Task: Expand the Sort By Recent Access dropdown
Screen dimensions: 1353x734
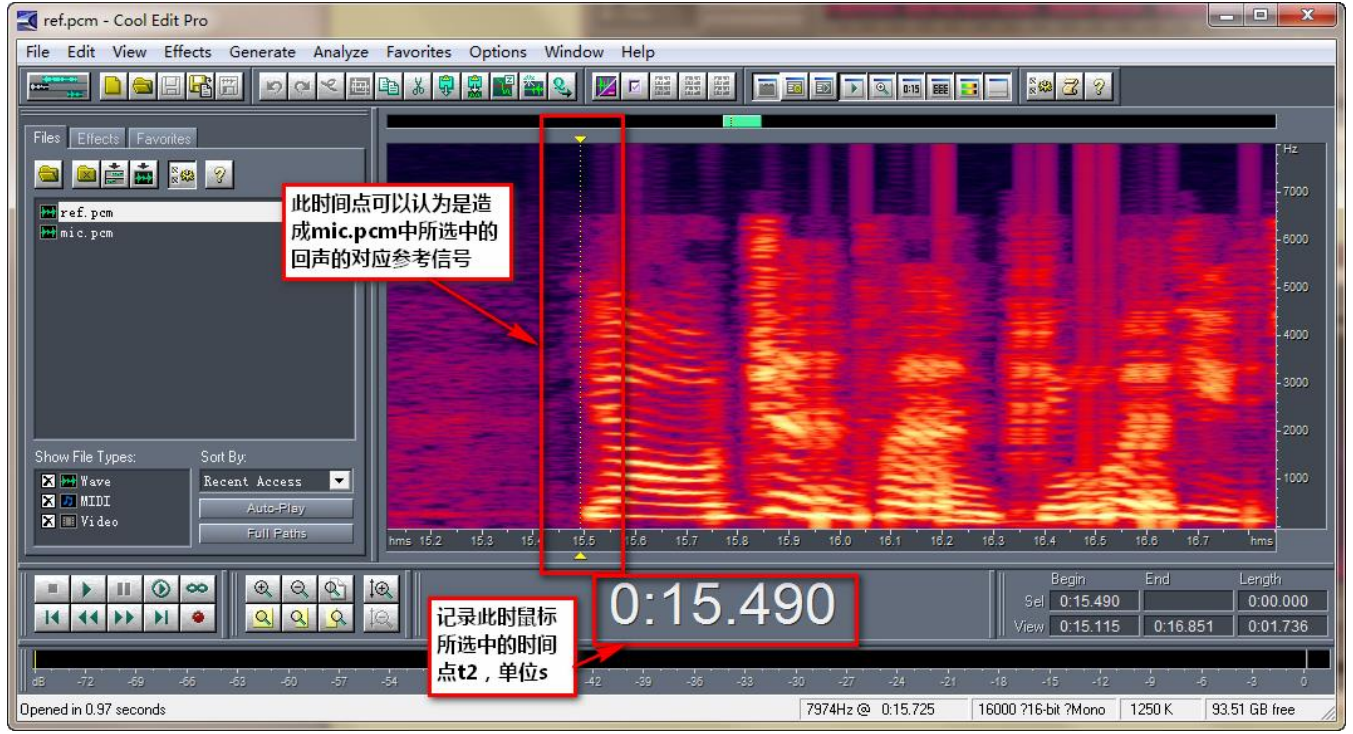Action: click(x=340, y=481)
